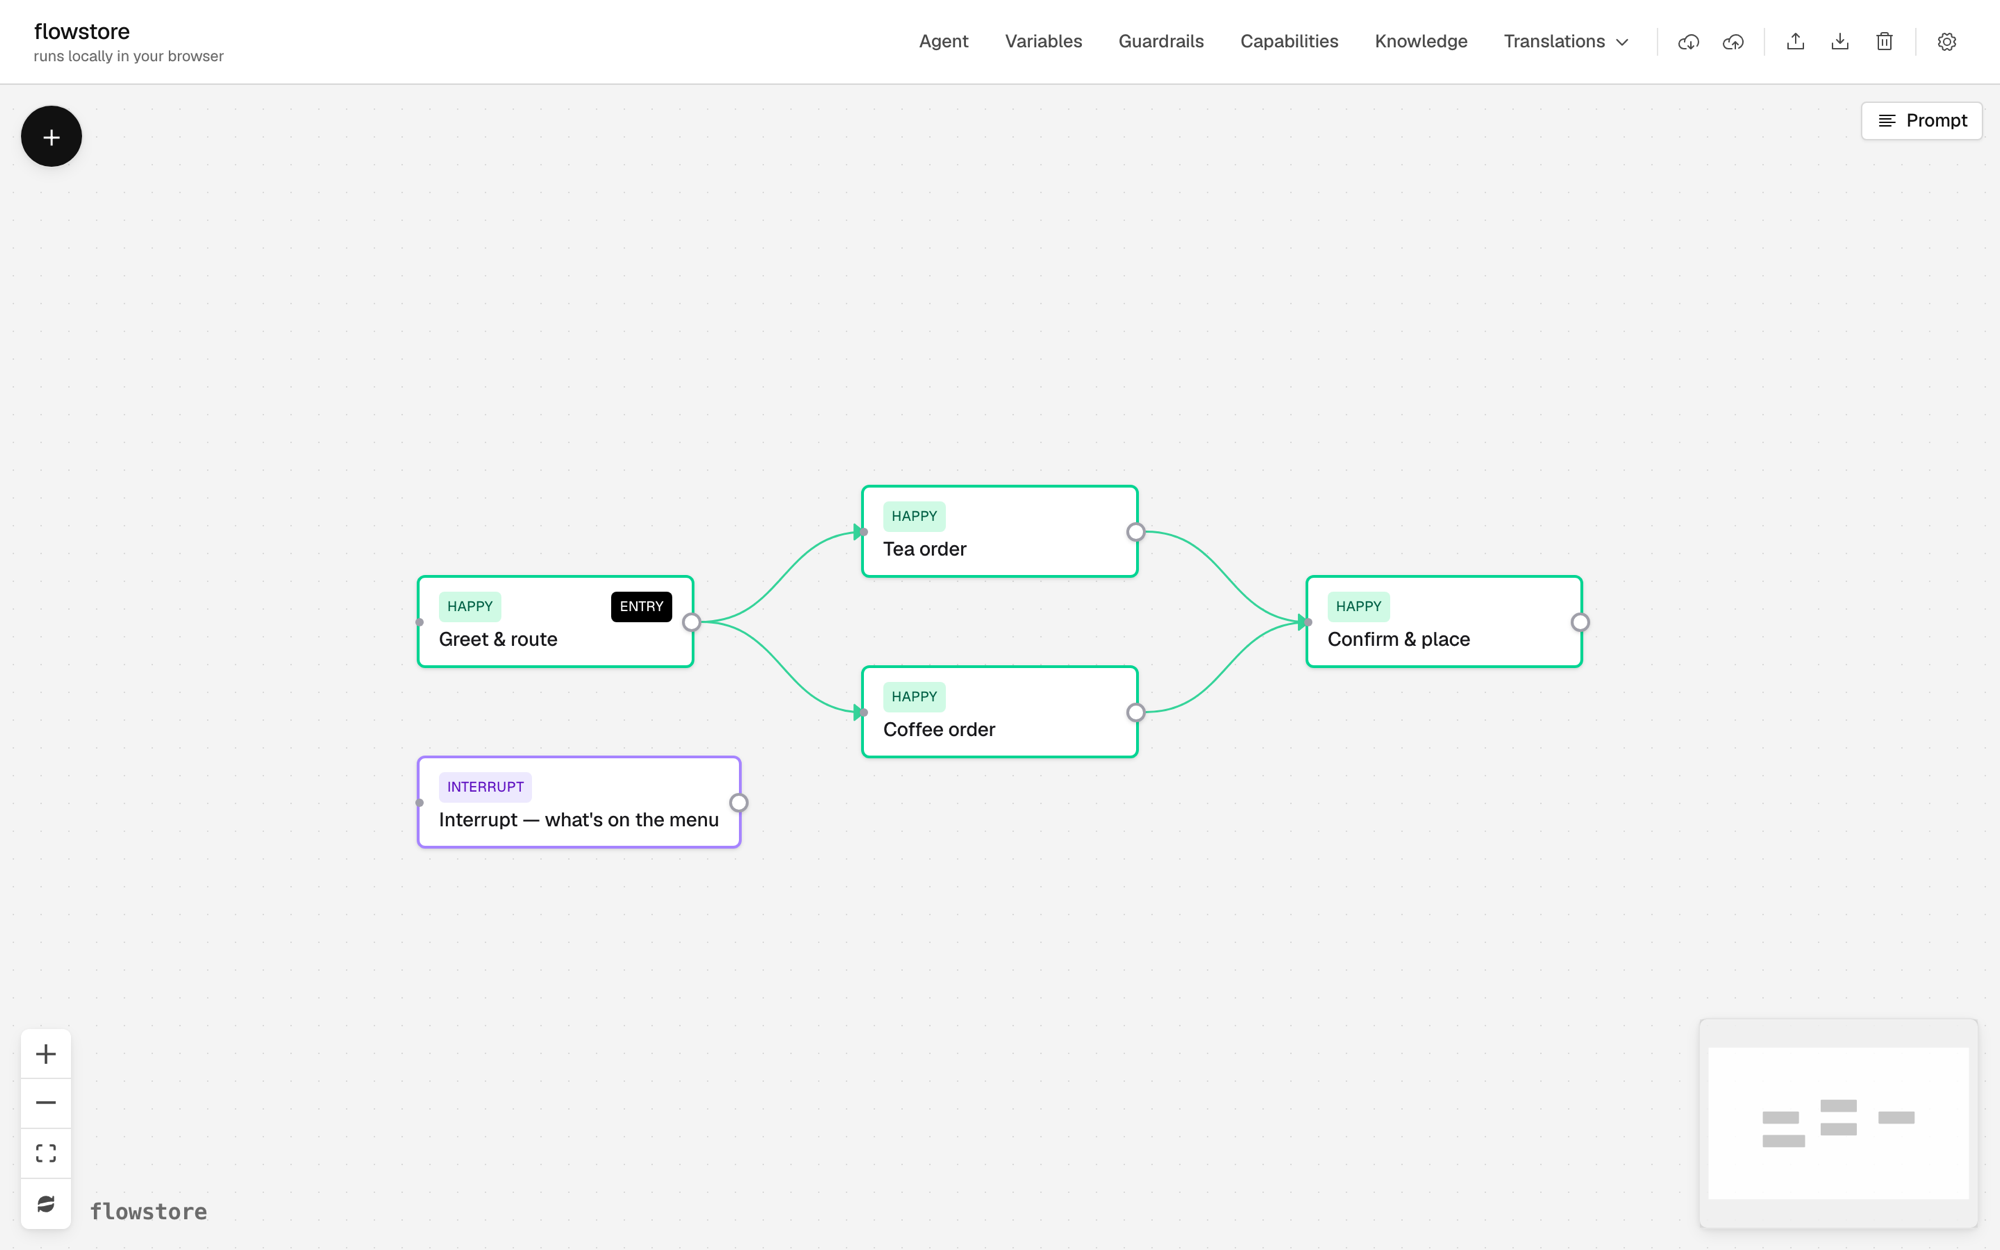The image size is (2000, 1250).
Task: Open settings via gear icon
Action: (x=1946, y=42)
